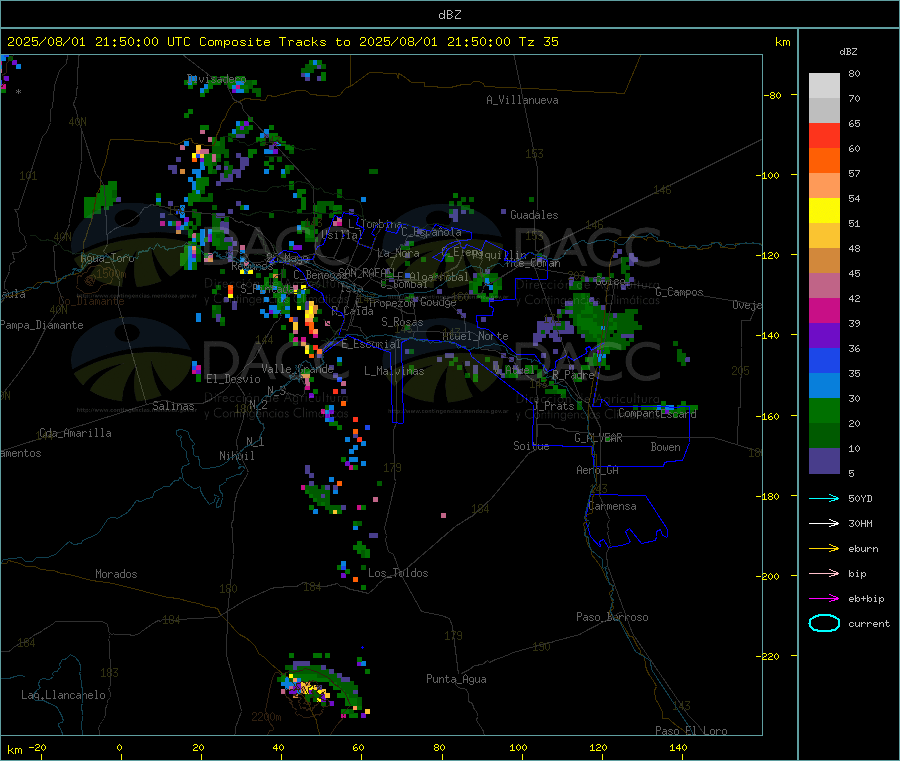
Task: Click the green 20–30 dBZ color band
Action: coord(824,410)
